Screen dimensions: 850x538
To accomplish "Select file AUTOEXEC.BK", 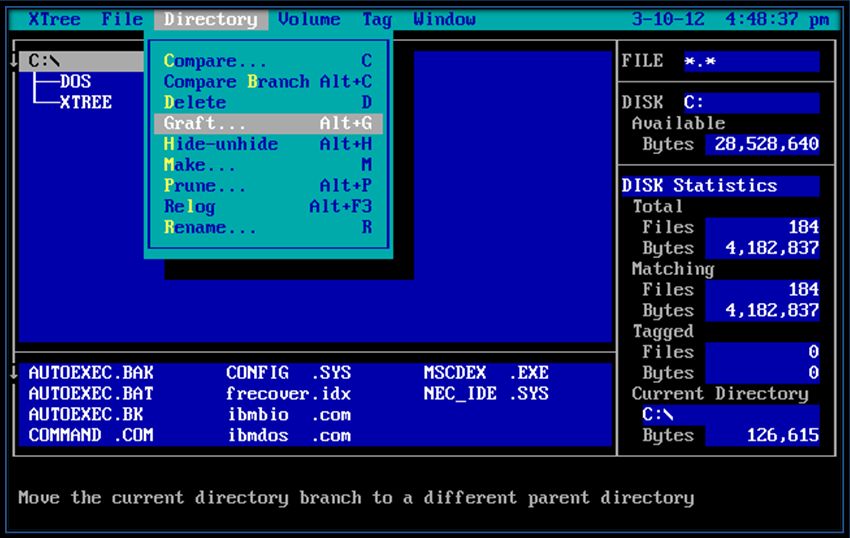I will [86, 414].
